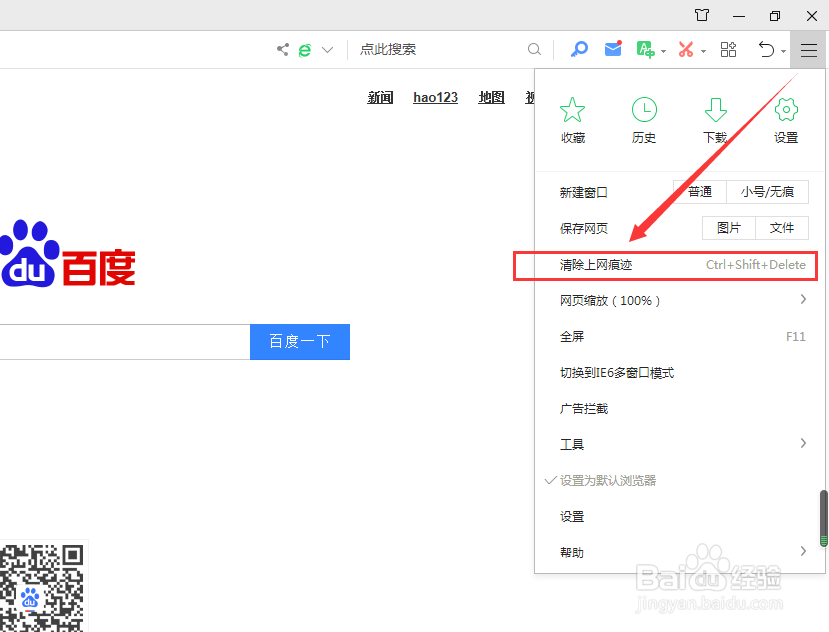Open the 收藏 (Favorites) panel
Image resolution: width=829 pixels, height=632 pixels.
click(572, 118)
